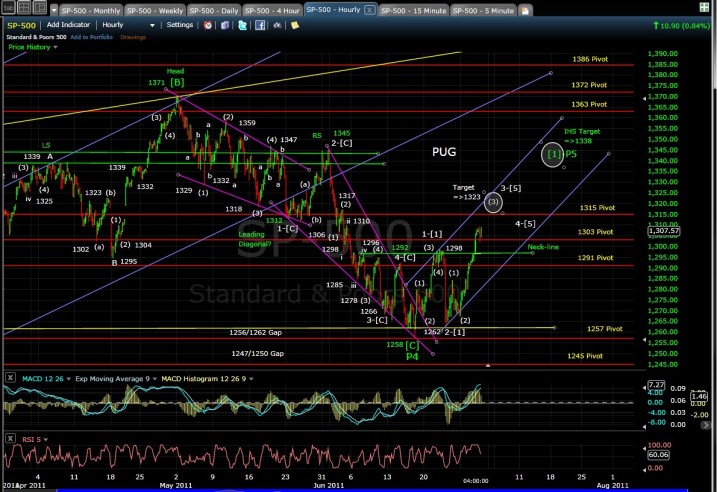Viewport: 717px width, 492px height.
Task: Click the 1315 Pivot label
Action: click(x=597, y=208)
